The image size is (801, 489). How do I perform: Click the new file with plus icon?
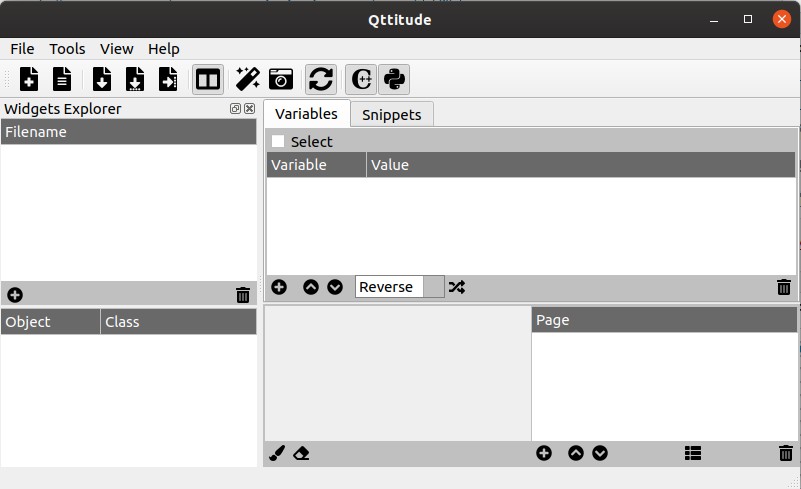click(29, 79)
